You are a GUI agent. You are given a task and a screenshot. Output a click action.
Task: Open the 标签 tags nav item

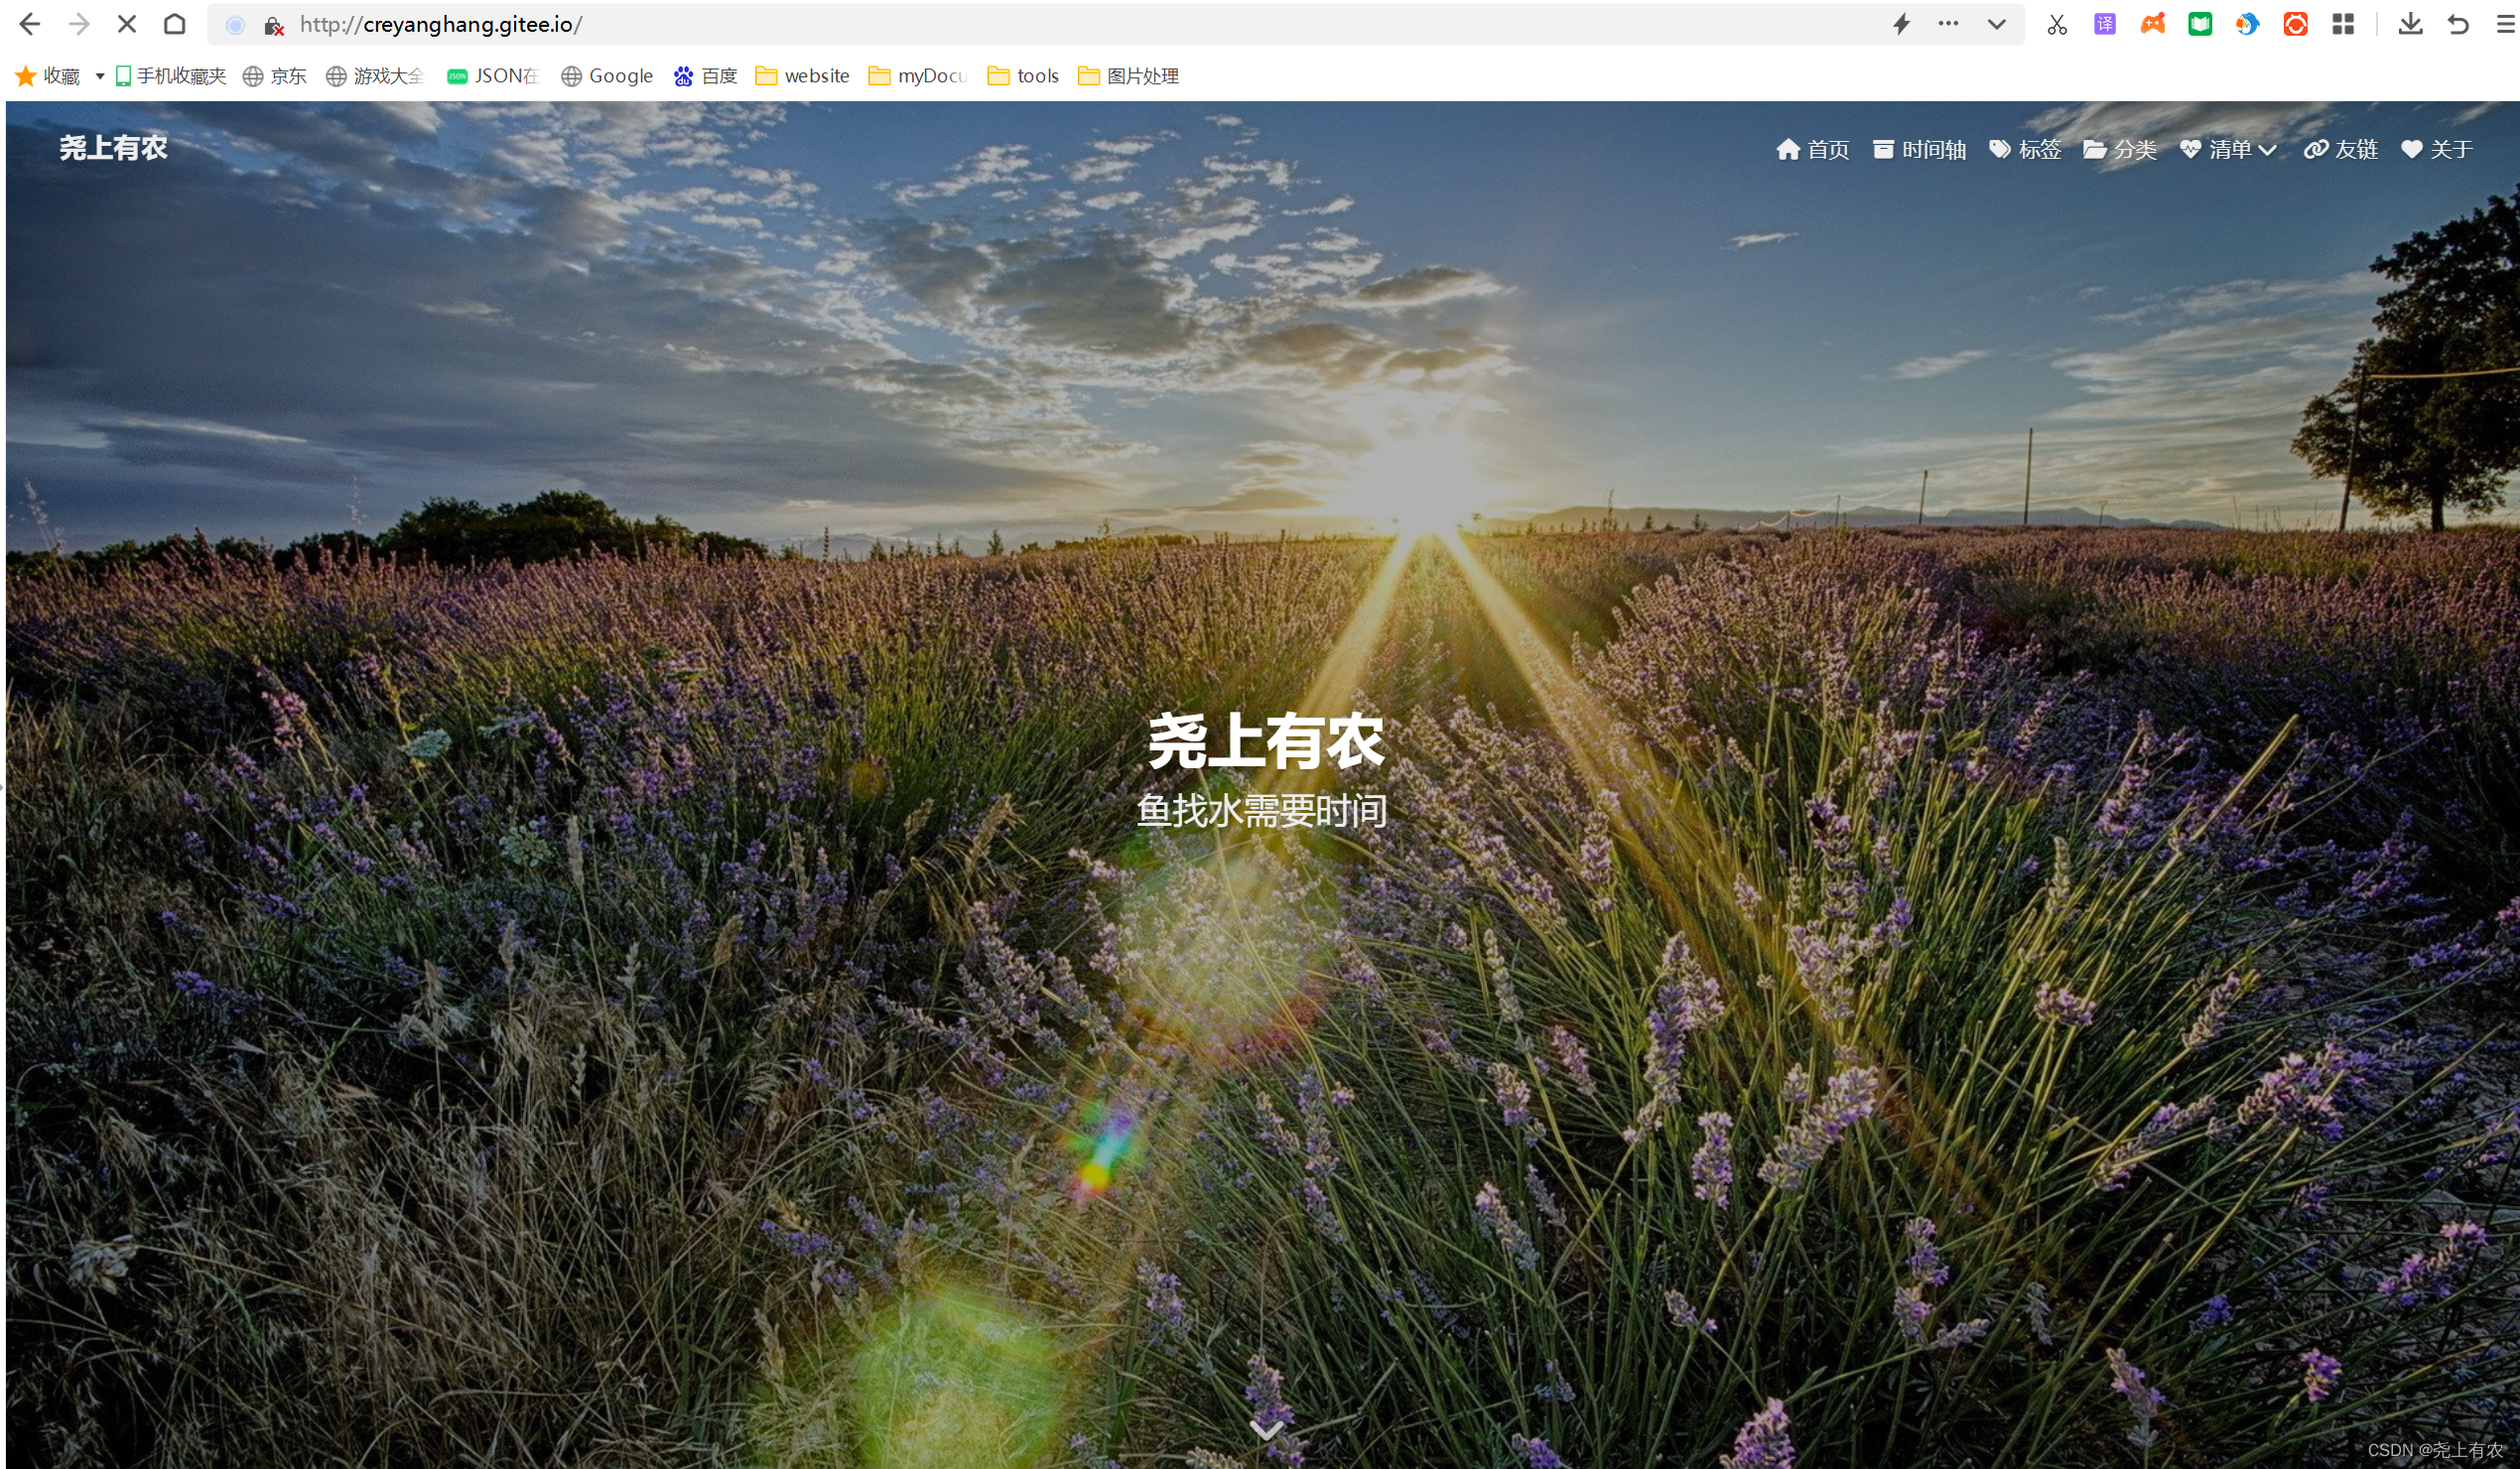[2025, 150]
